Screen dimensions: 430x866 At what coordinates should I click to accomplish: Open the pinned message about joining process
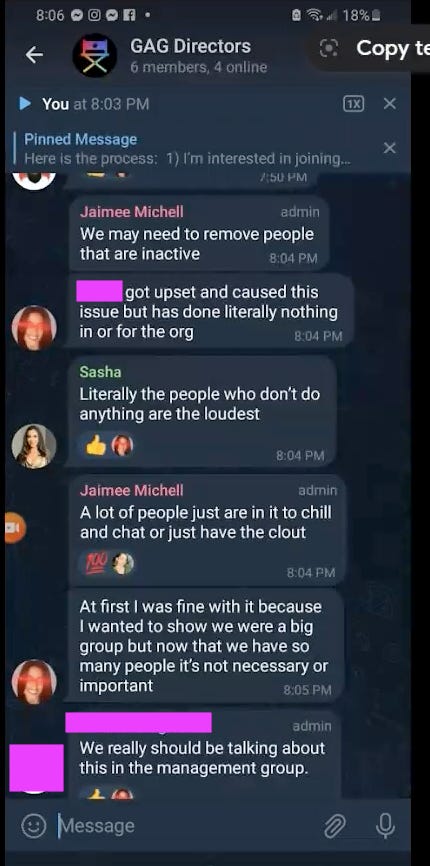tap(187, 149)
